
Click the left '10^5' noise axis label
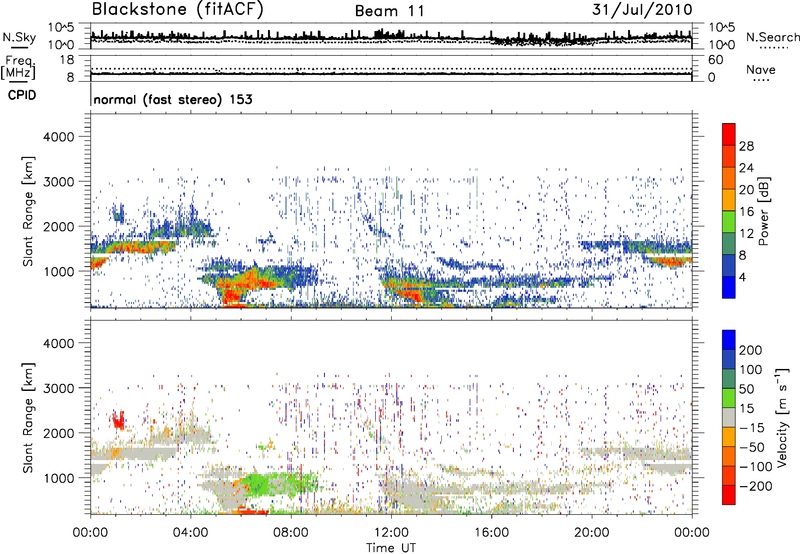(61, 27)
